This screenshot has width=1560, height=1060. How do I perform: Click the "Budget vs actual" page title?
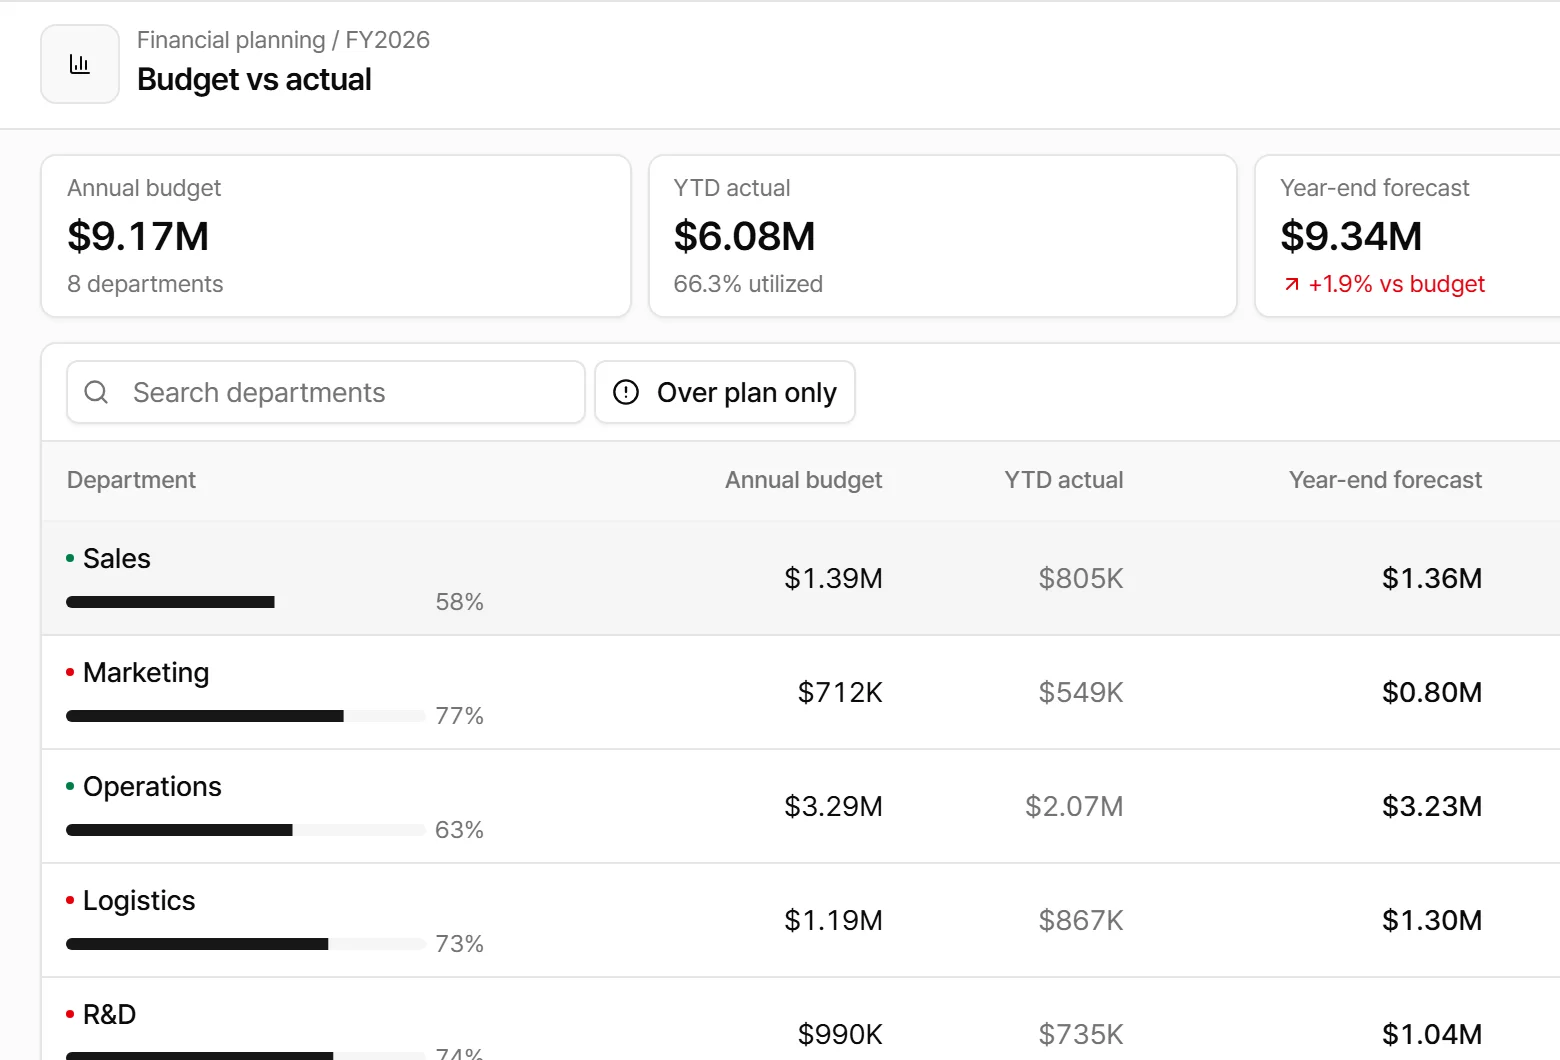coord(254,79)
